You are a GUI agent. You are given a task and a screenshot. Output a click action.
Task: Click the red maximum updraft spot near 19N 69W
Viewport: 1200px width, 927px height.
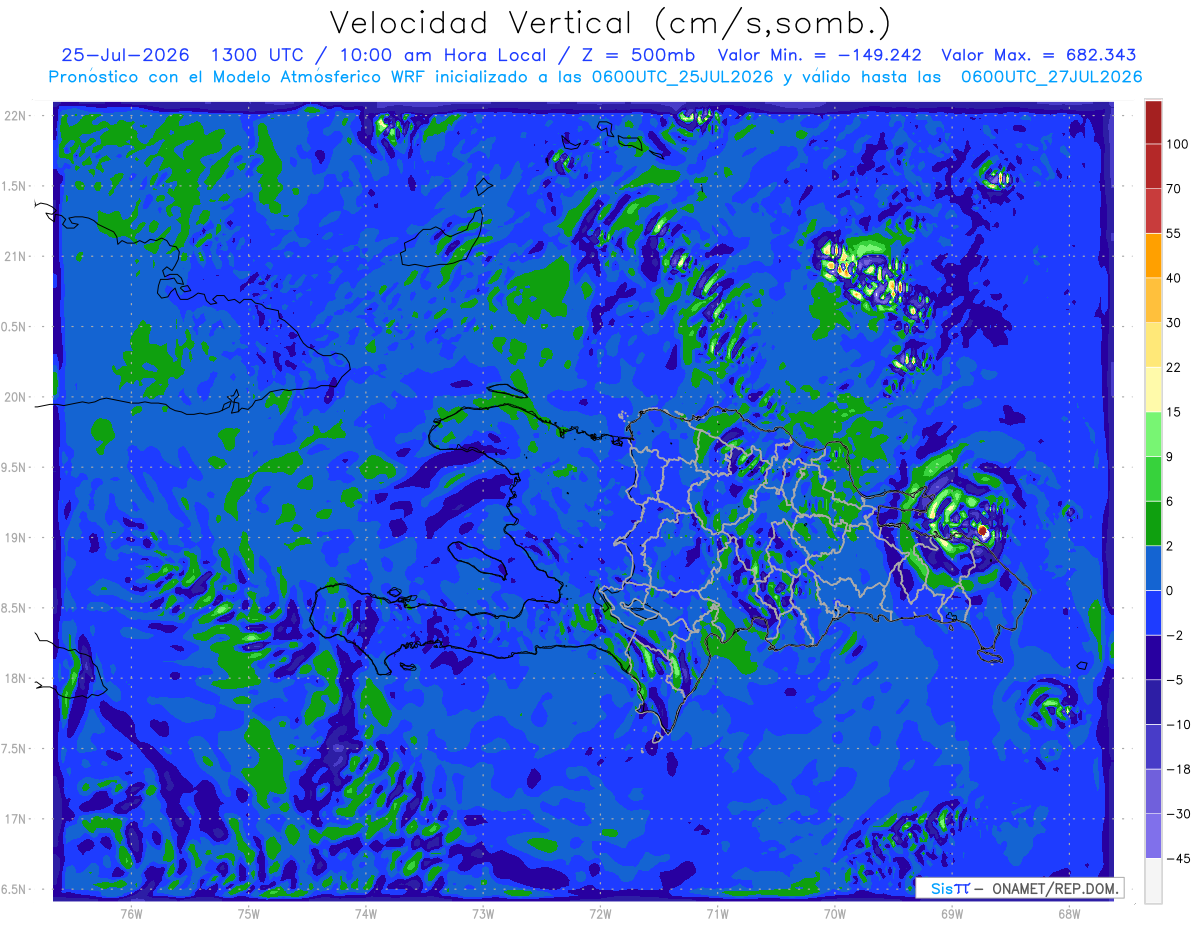[x=982, y=531]
